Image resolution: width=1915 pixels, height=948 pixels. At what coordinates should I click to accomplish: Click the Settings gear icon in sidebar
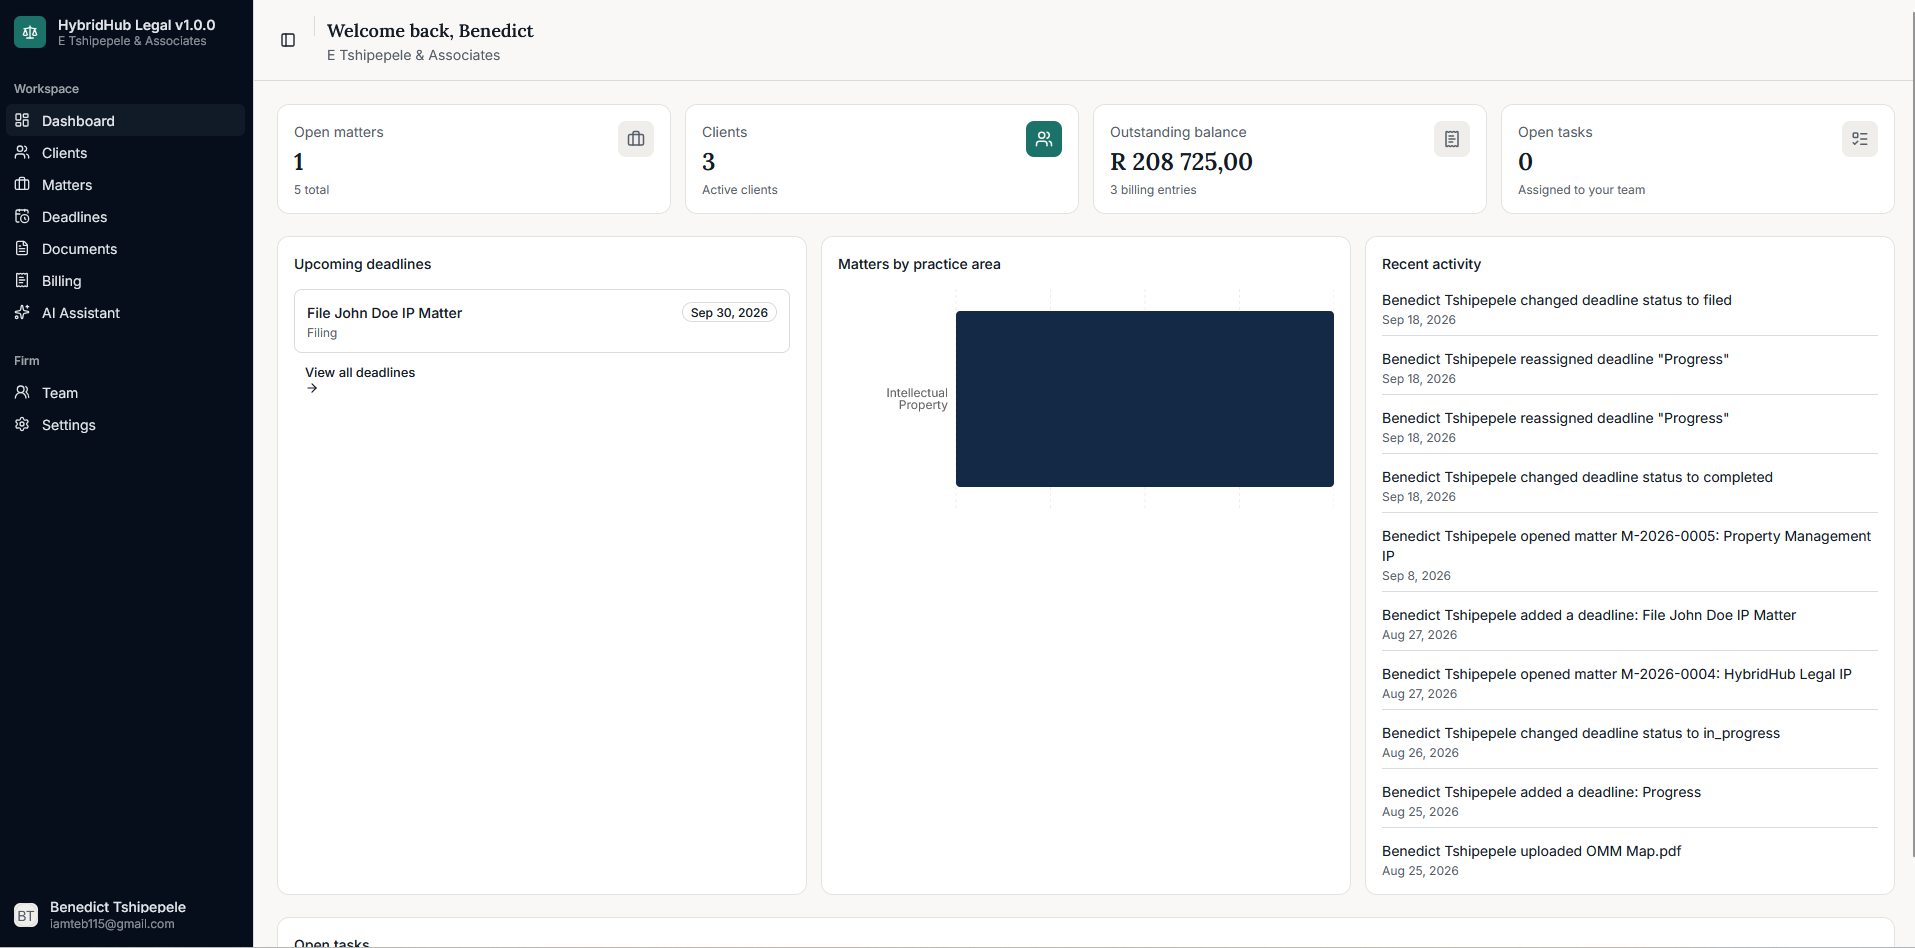(22, 424)
